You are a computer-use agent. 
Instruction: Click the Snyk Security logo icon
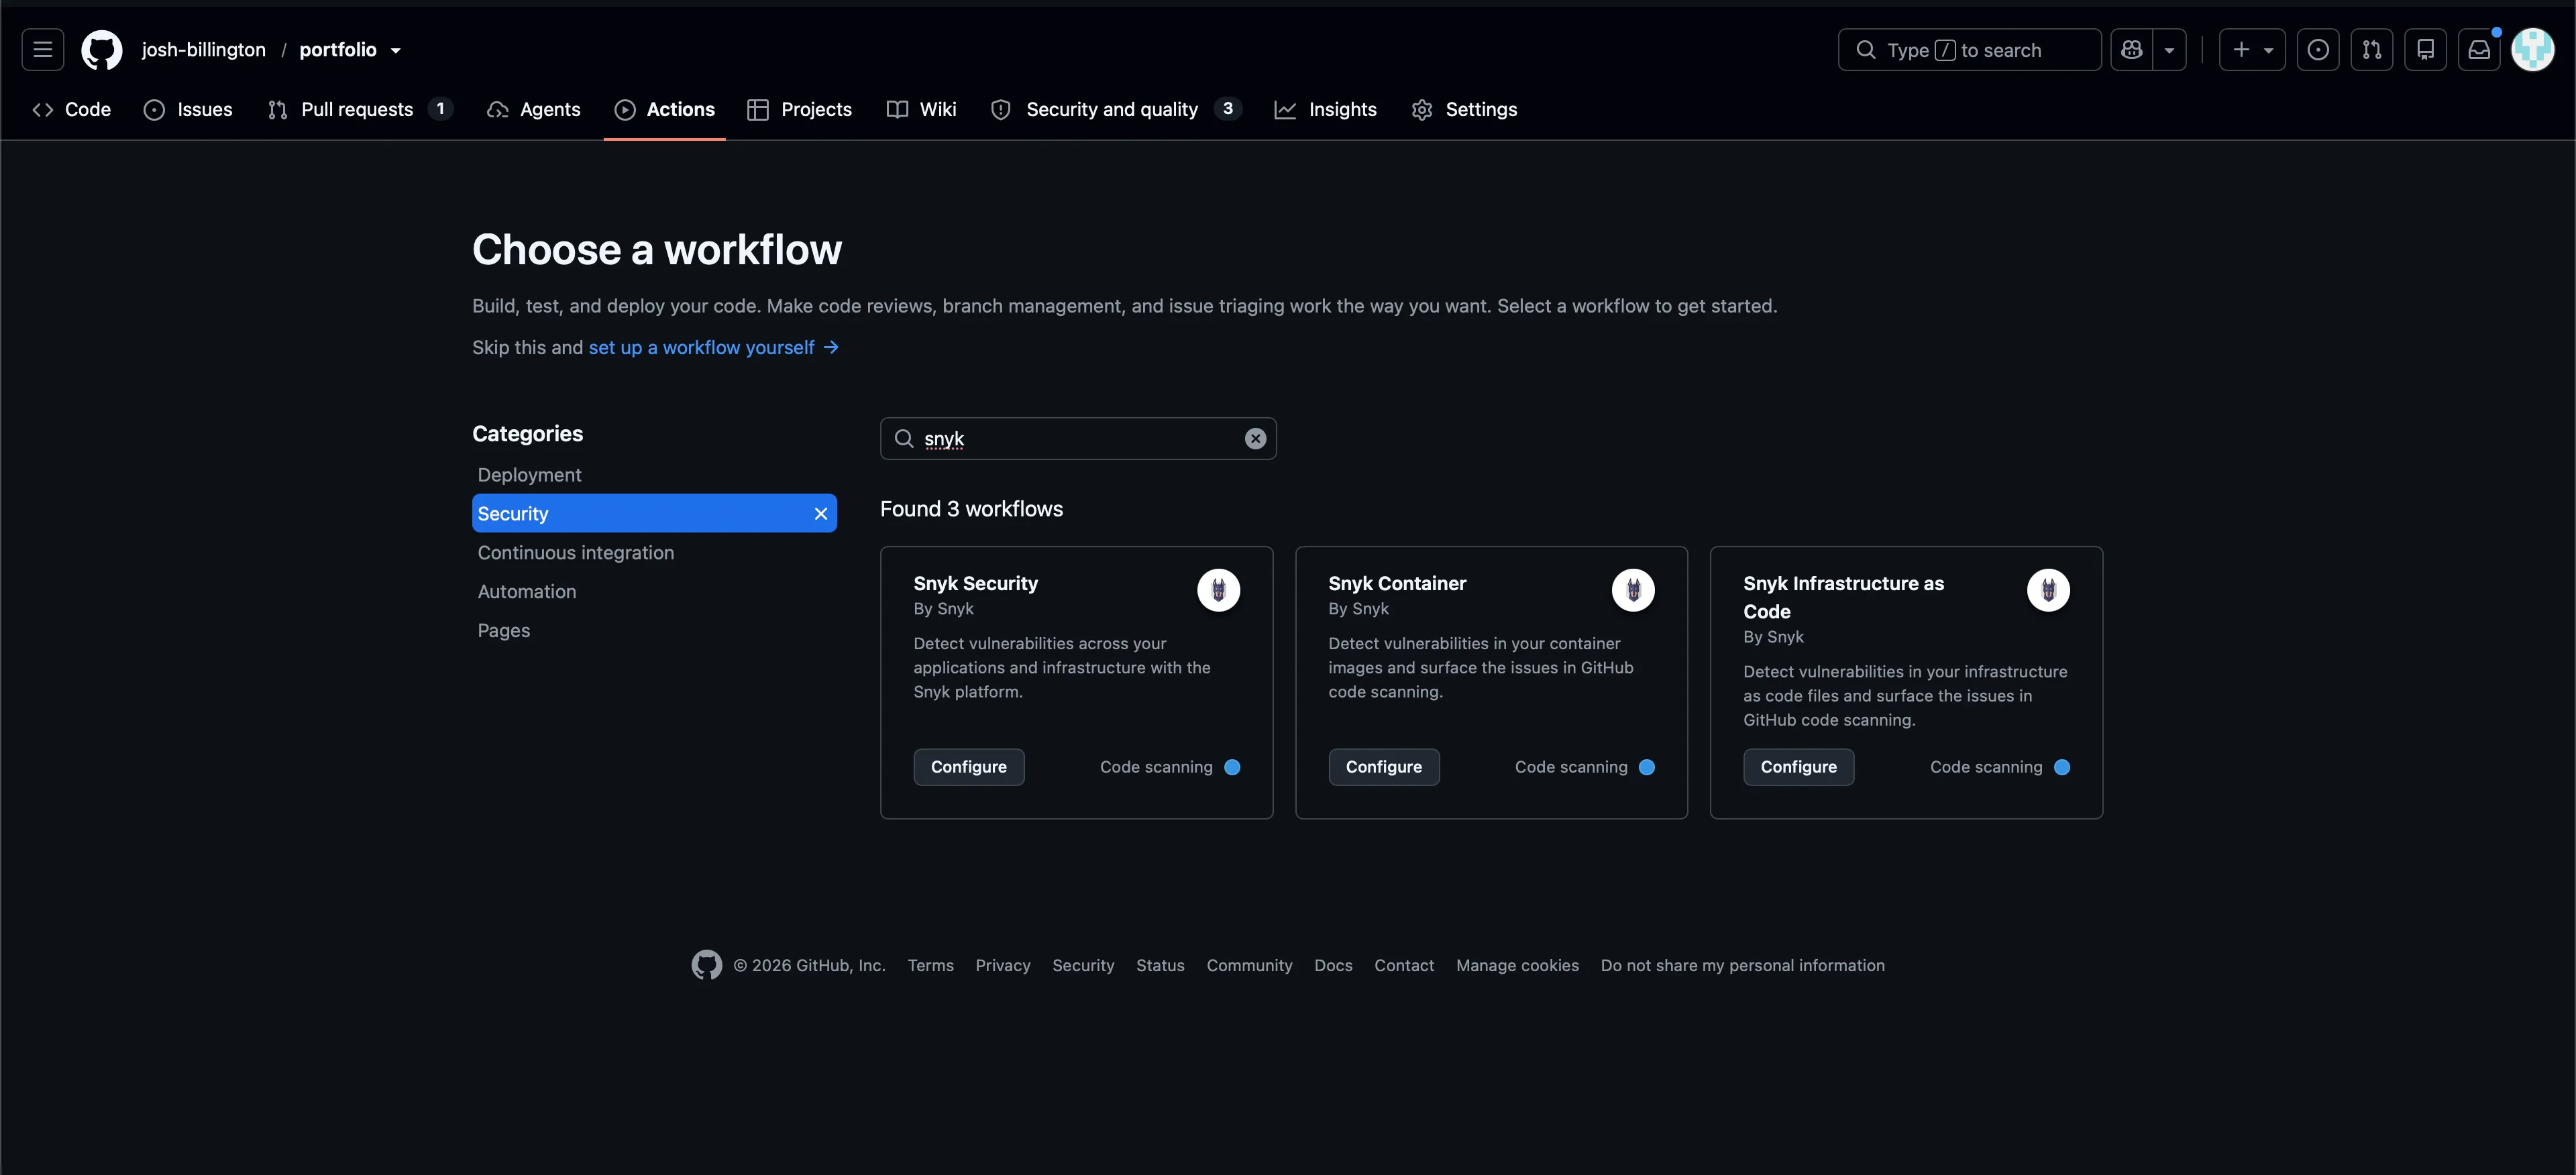click(x=1218, y=589)
